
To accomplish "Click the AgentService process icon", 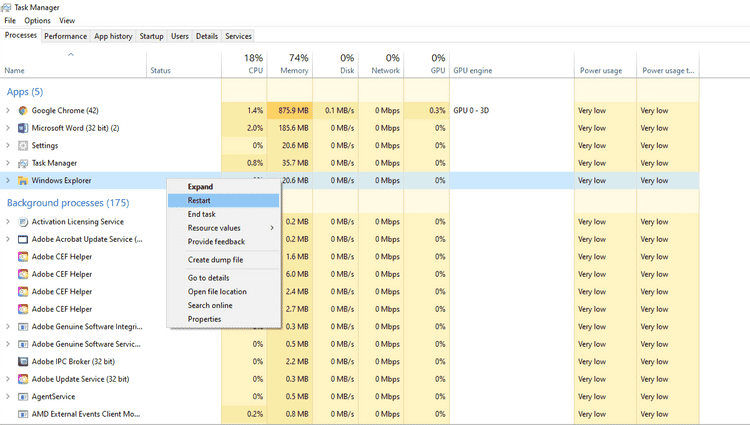I will pyautogui.click(x=23, y=397).
